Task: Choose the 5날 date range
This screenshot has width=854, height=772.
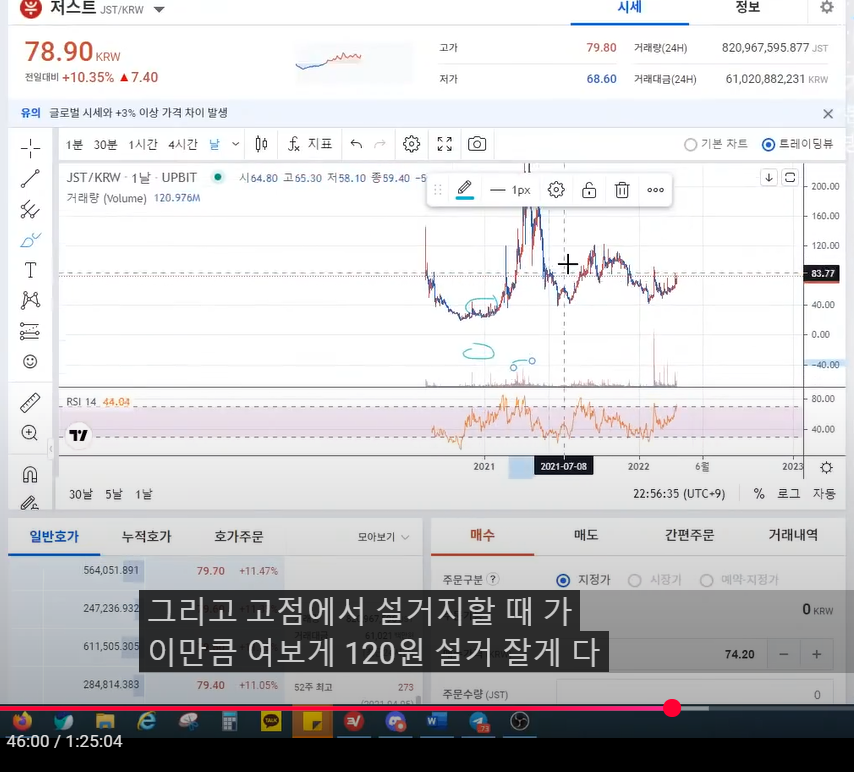Action: (114, 494)
